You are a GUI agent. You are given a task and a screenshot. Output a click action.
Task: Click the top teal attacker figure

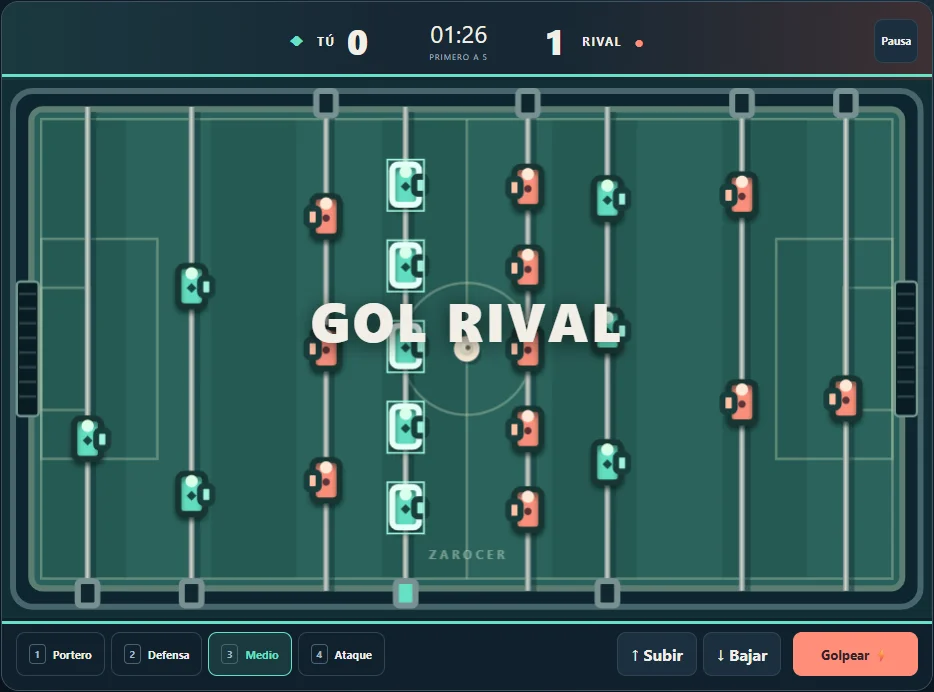610,198
